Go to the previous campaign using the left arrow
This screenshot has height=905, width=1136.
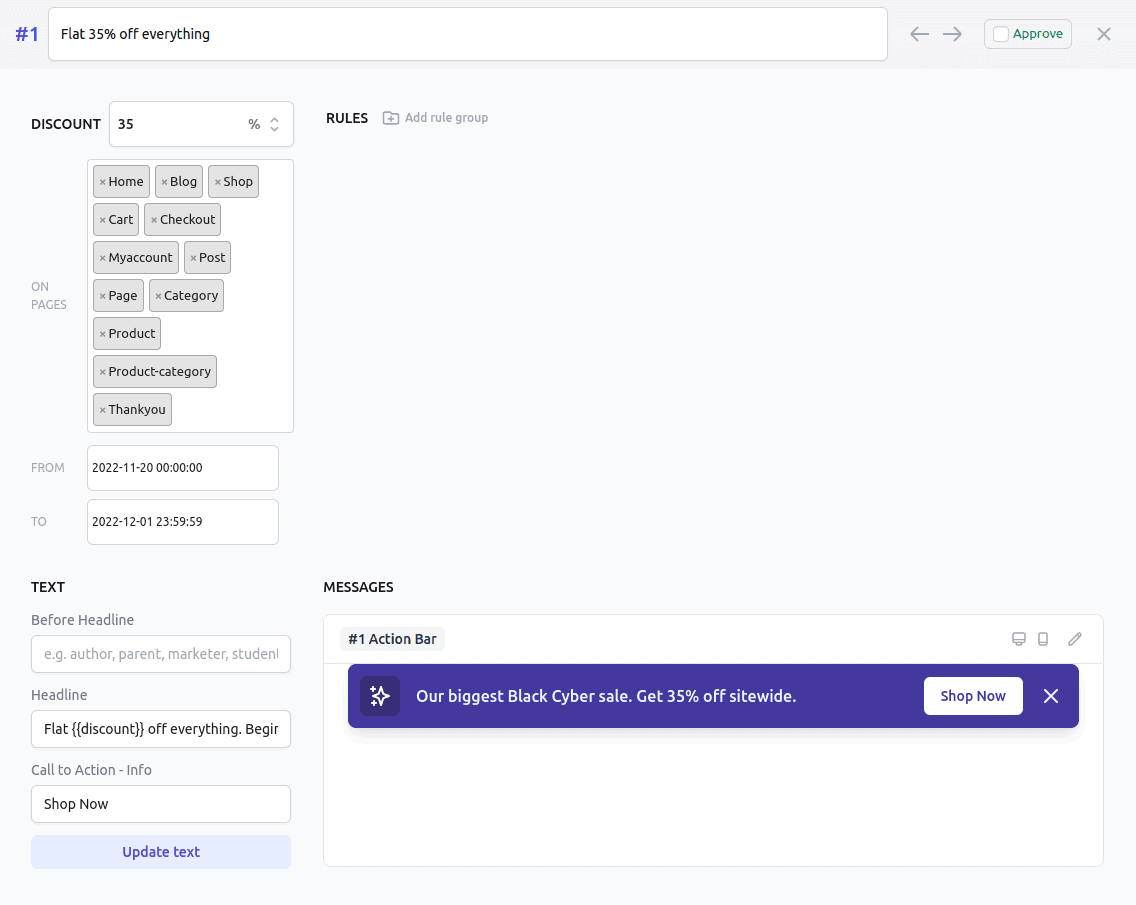pos(919,33)
